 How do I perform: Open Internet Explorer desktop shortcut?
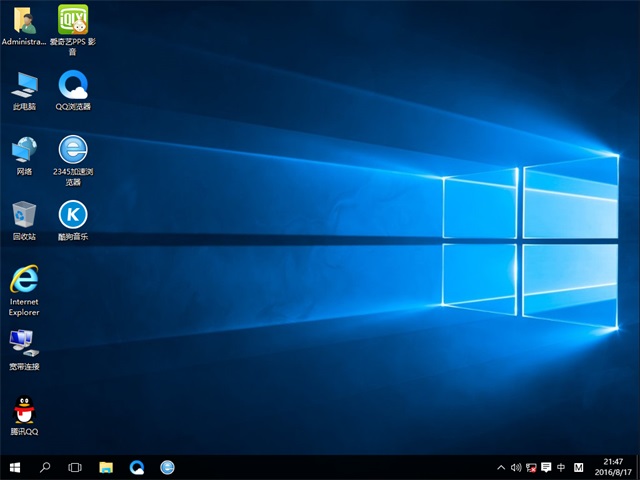tap(24, 280)
